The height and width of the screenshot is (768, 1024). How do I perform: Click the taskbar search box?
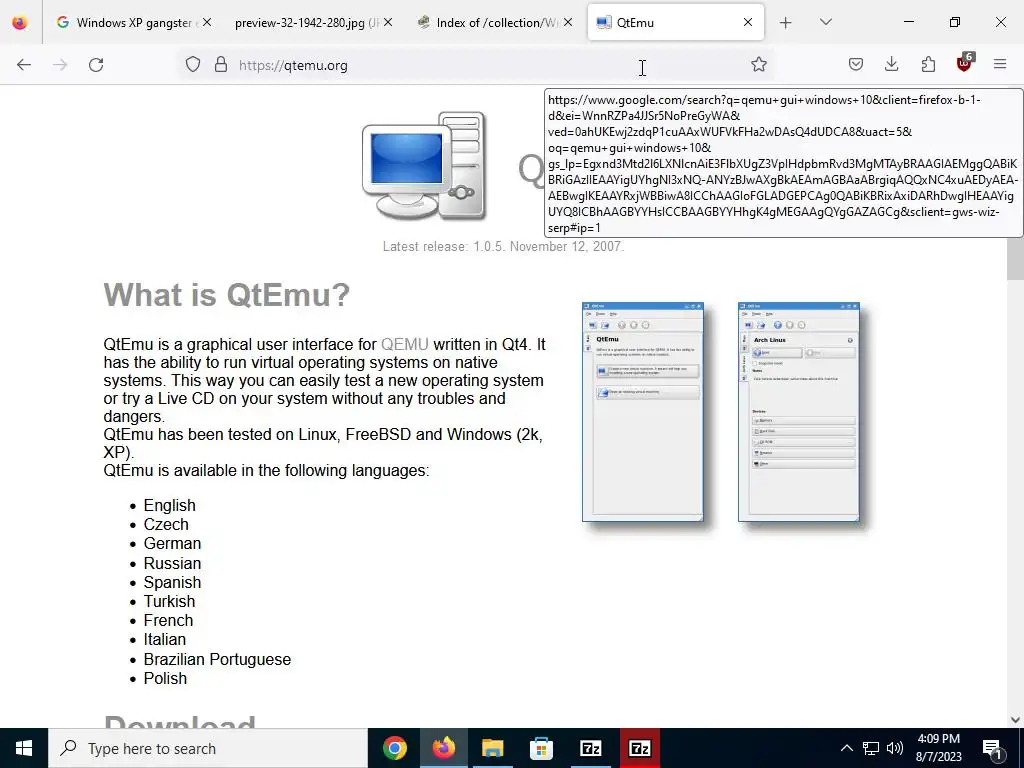pos(208,748)
